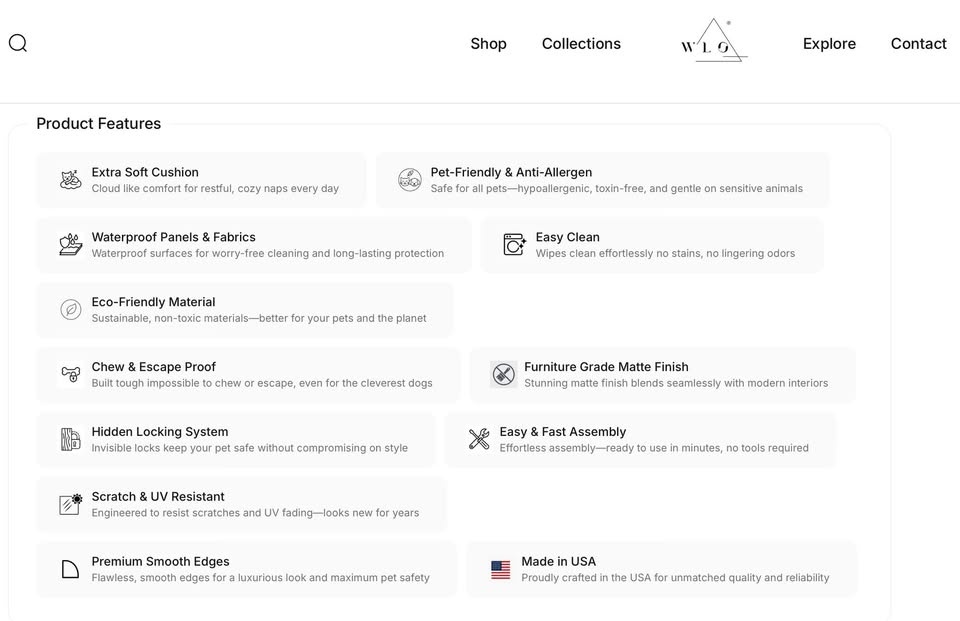Open the Collections menu

pos(581,44)
